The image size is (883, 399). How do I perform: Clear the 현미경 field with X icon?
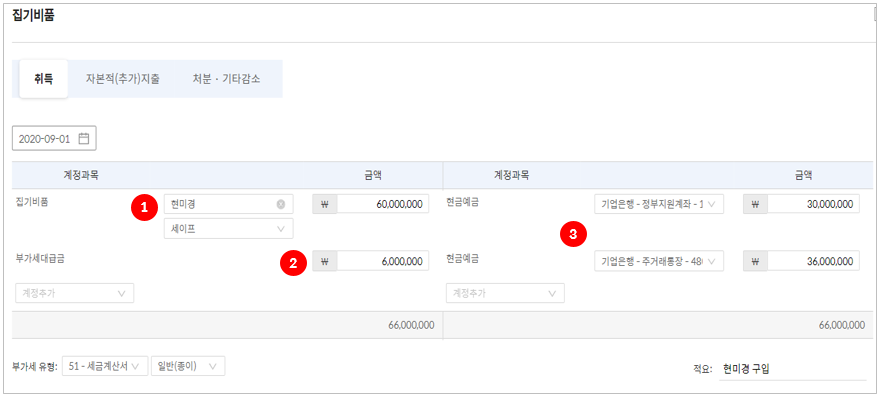280,204
